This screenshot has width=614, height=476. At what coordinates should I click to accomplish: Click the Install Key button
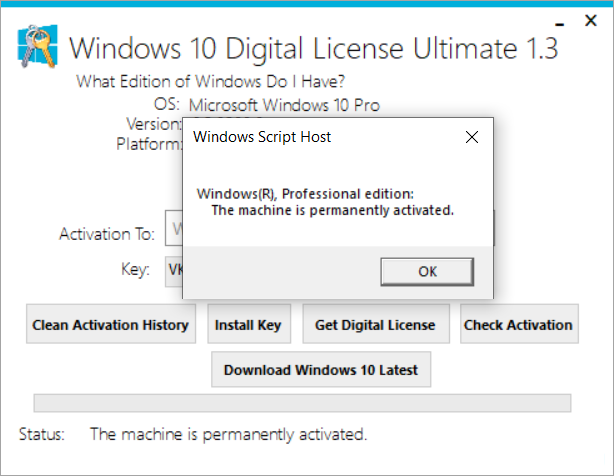[249, 324]
